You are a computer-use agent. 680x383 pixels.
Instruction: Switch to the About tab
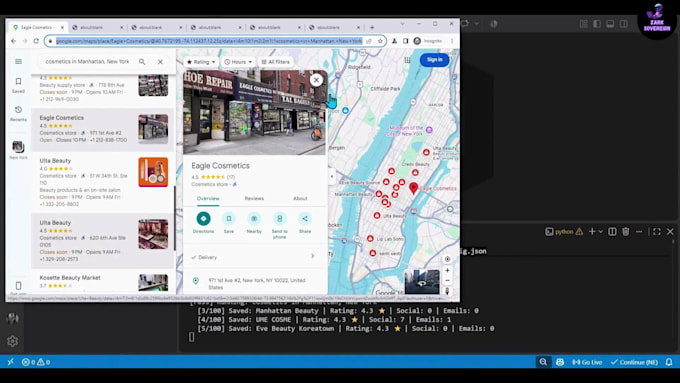(300, 198)
